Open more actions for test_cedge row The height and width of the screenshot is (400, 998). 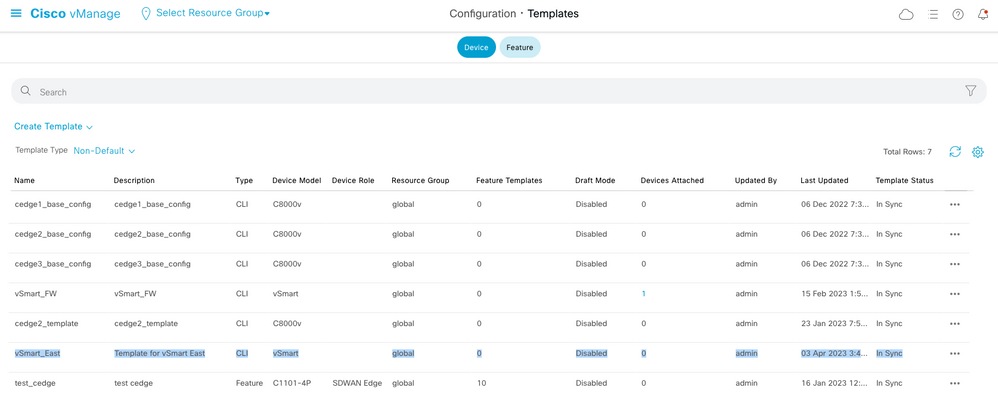coord(954,384)
